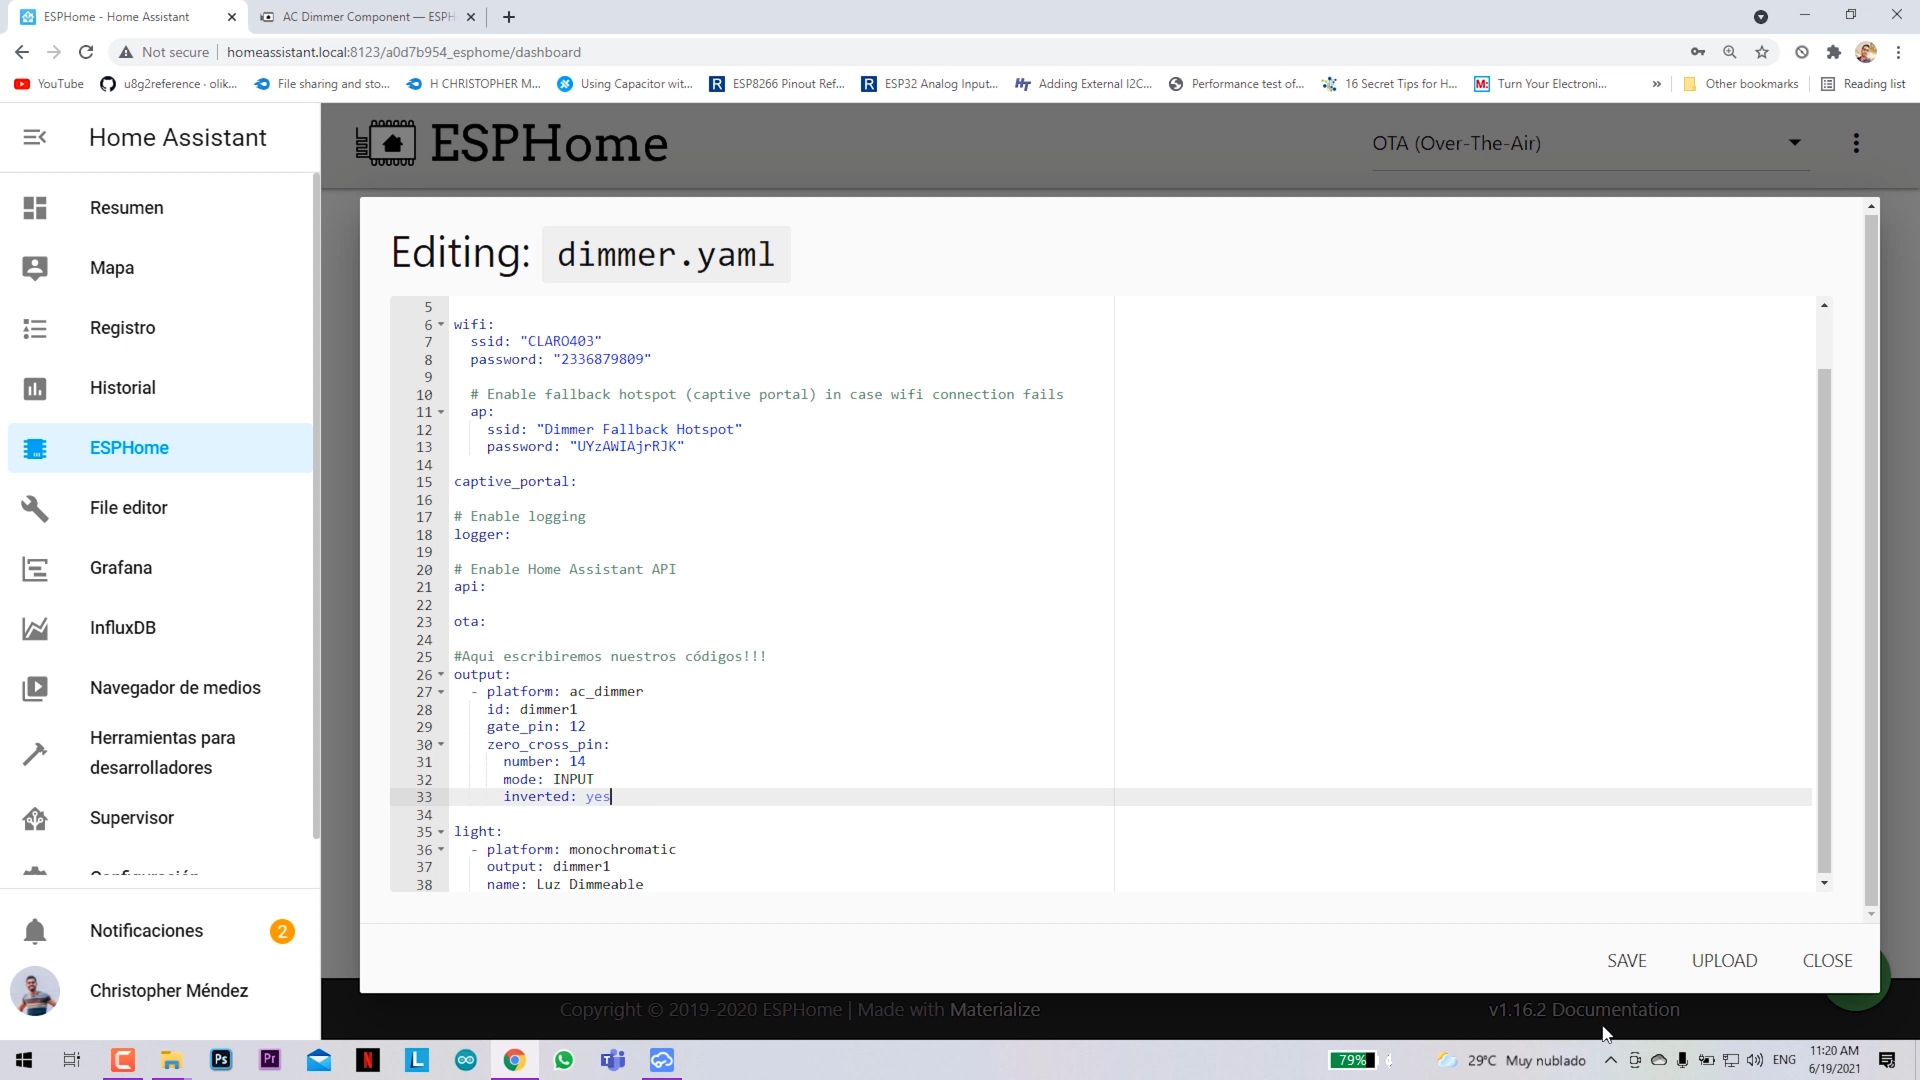Viewport: 1920px width, 1080px height.
Task: Open the Other bookmarks folder
Action: tap(1741, 84)
